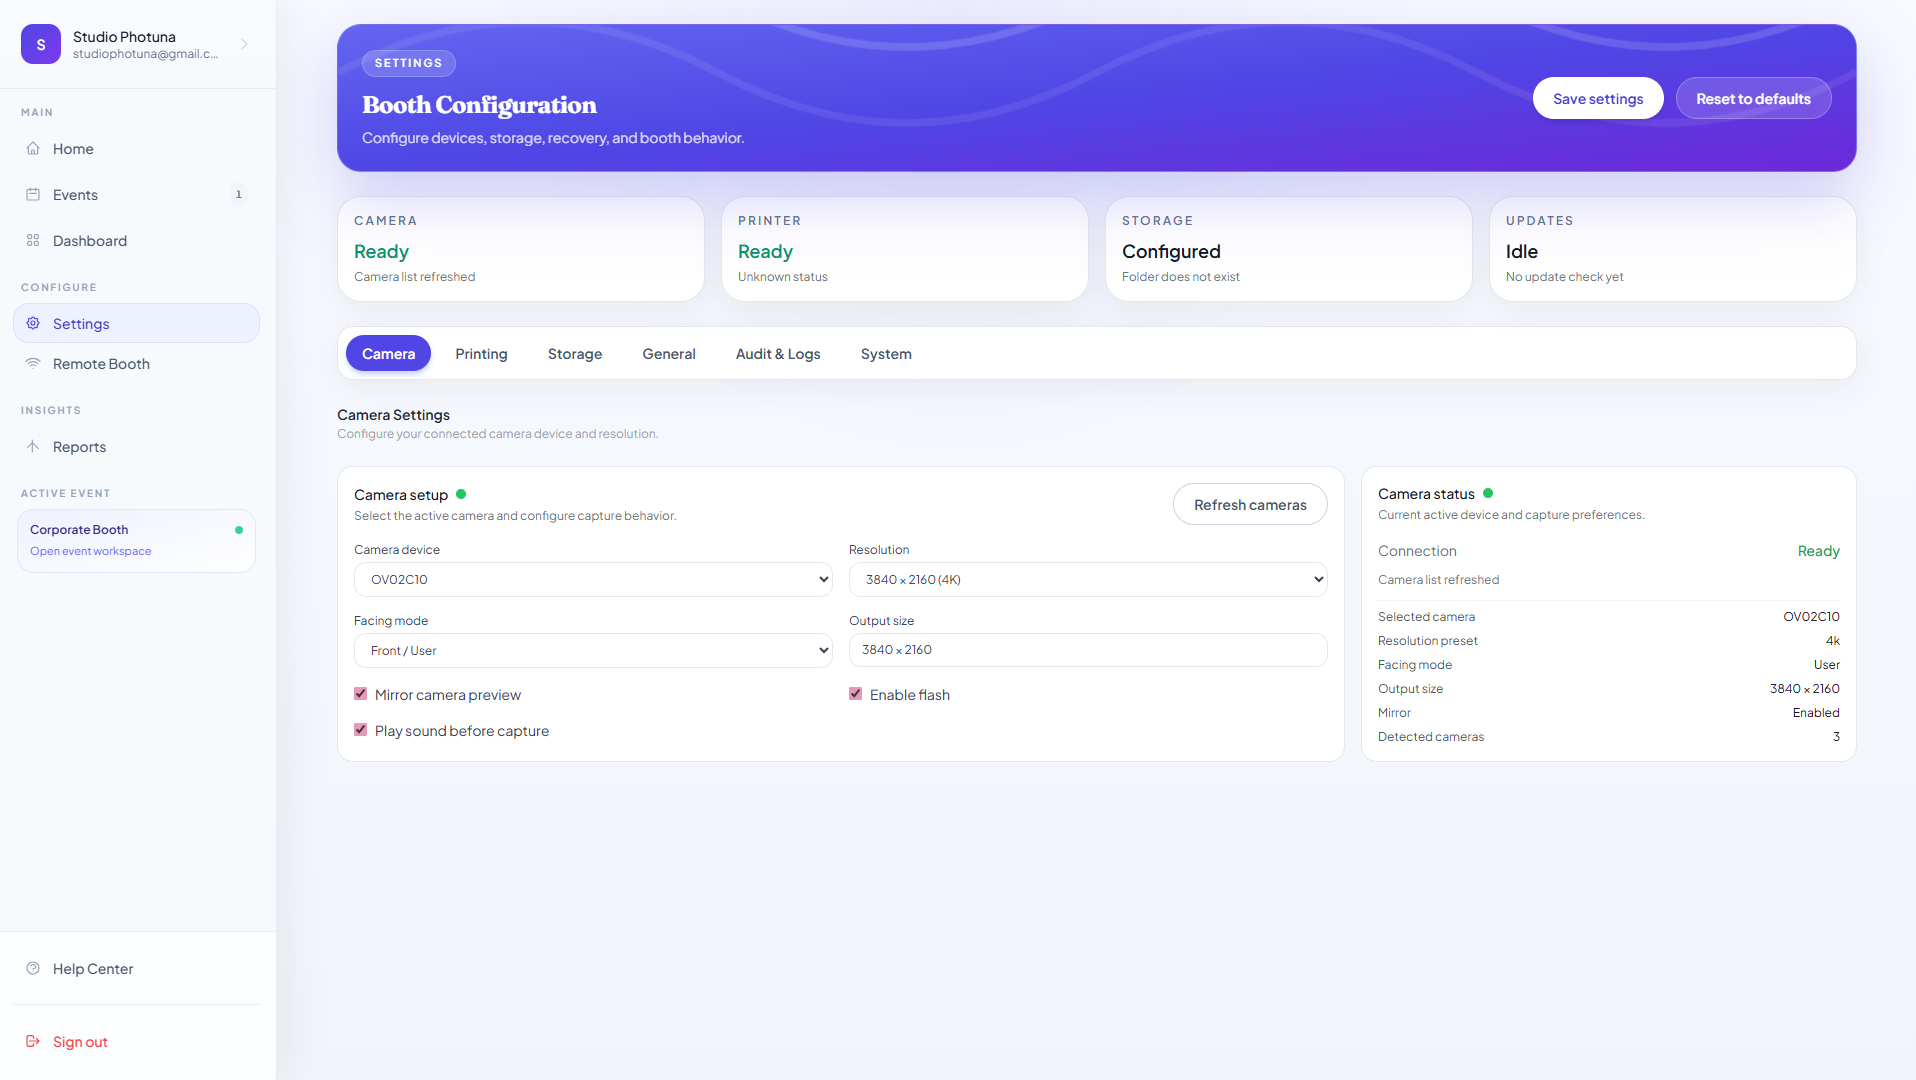Click the Output size 3840 x 2160 status value

pyautogui.click(x=1805, y=688)
